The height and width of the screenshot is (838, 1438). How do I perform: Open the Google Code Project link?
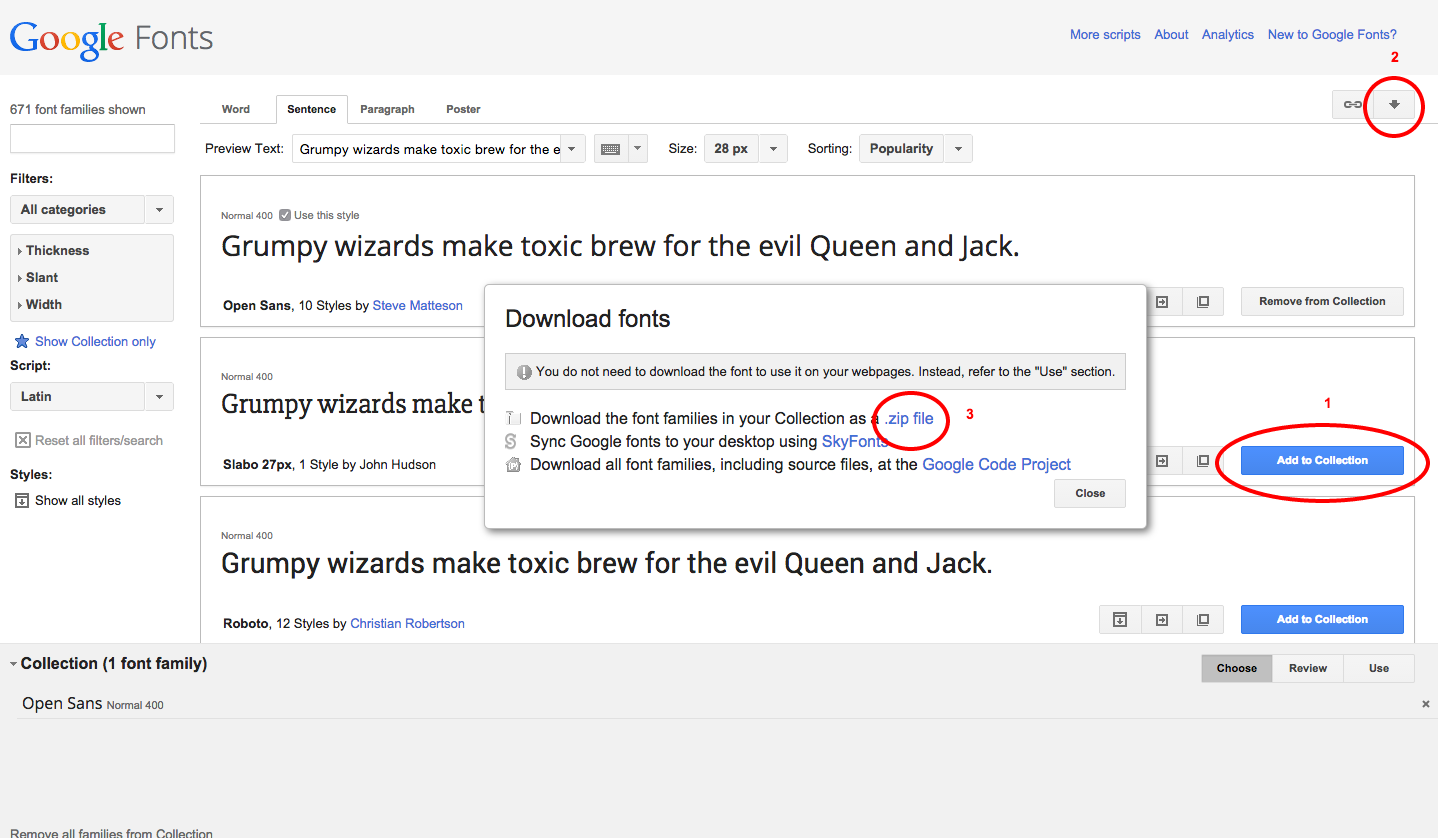tap(996, 464)
